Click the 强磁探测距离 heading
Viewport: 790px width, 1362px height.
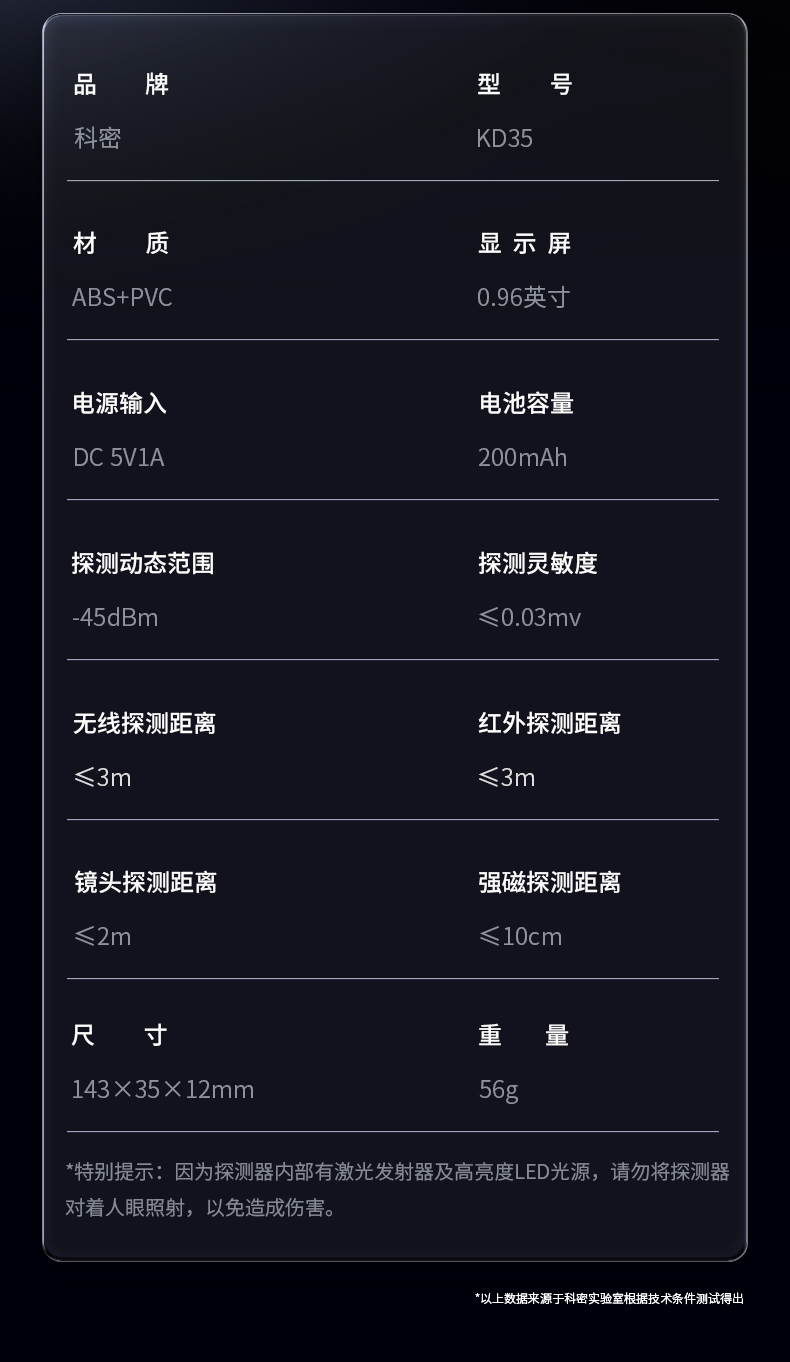(x=549, y=882)
